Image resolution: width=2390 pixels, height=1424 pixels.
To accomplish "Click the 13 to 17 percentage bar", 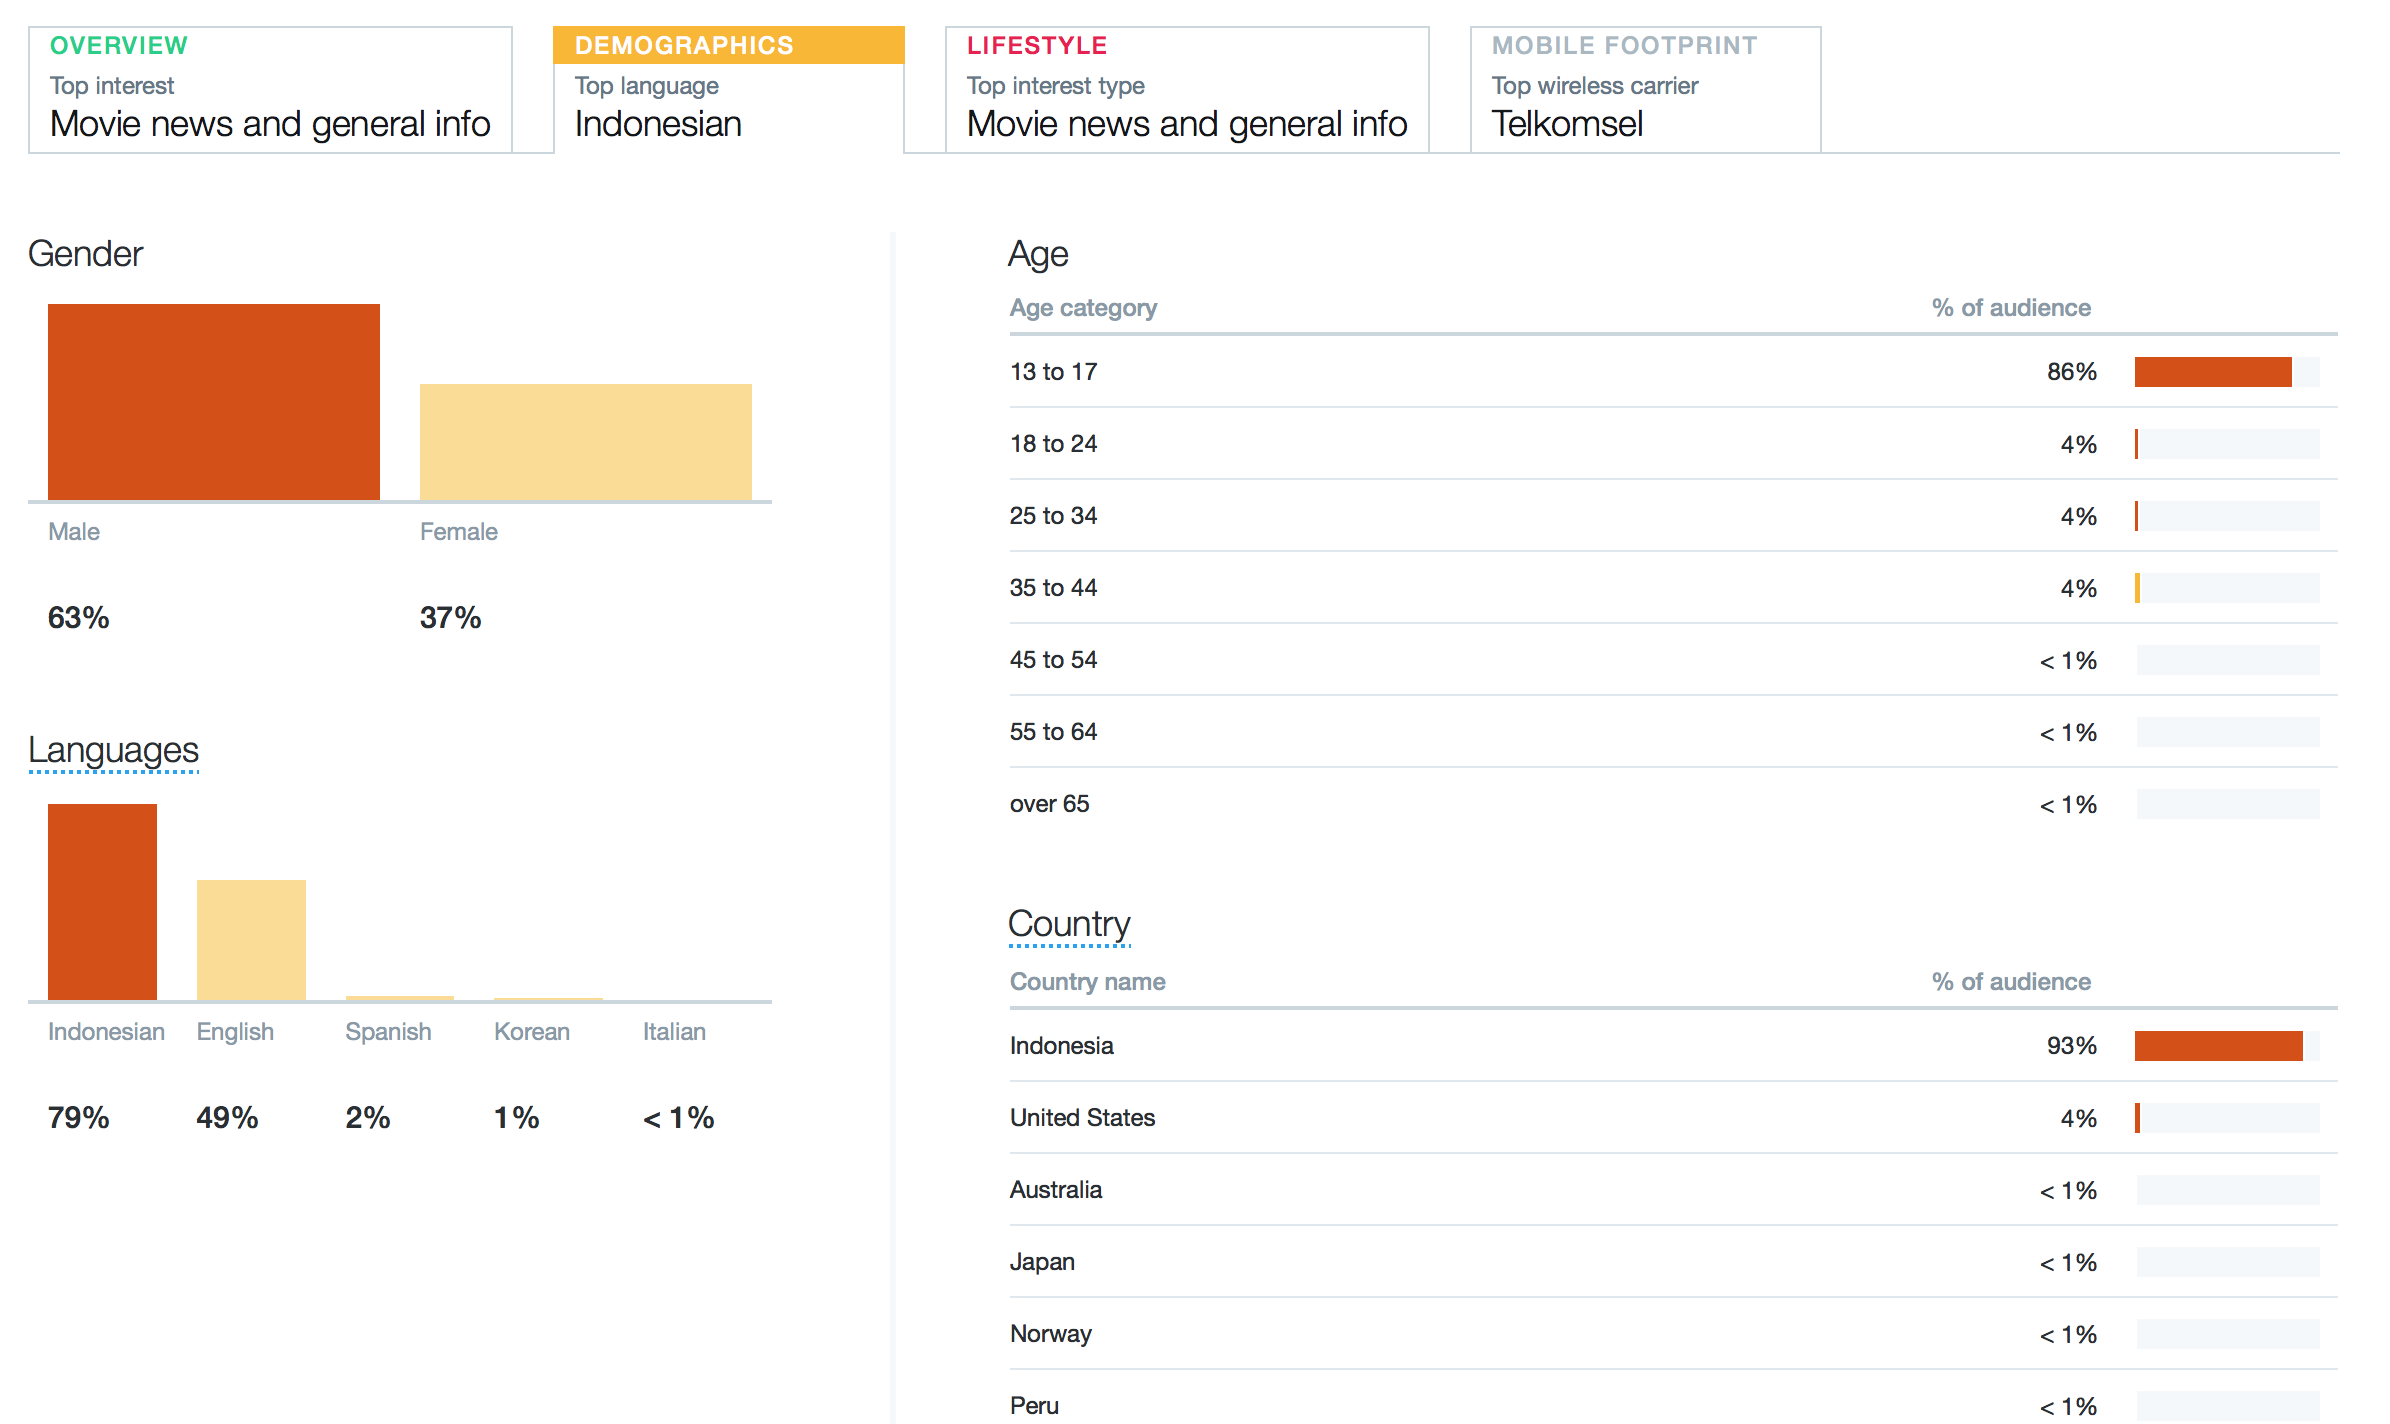I will [x=2212, y=372].
